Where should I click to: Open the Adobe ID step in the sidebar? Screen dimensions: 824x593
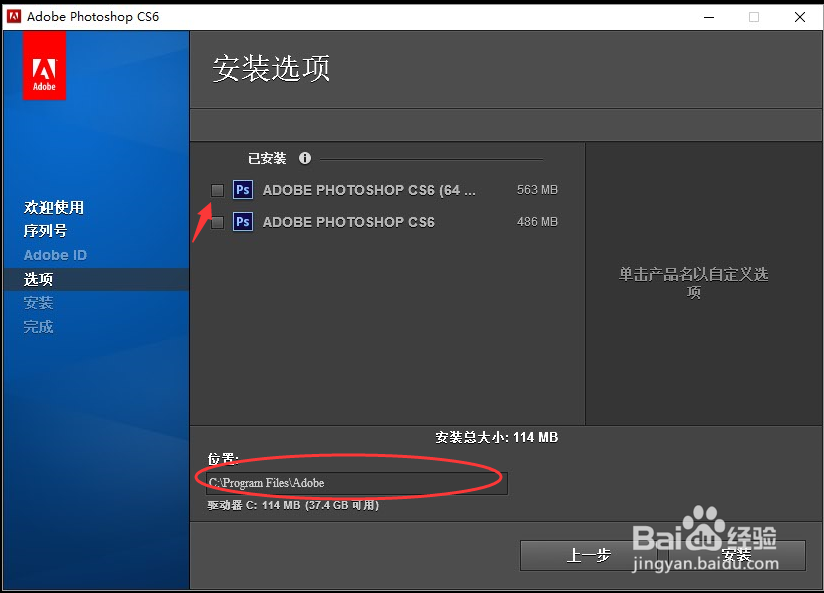pos(55,255)
